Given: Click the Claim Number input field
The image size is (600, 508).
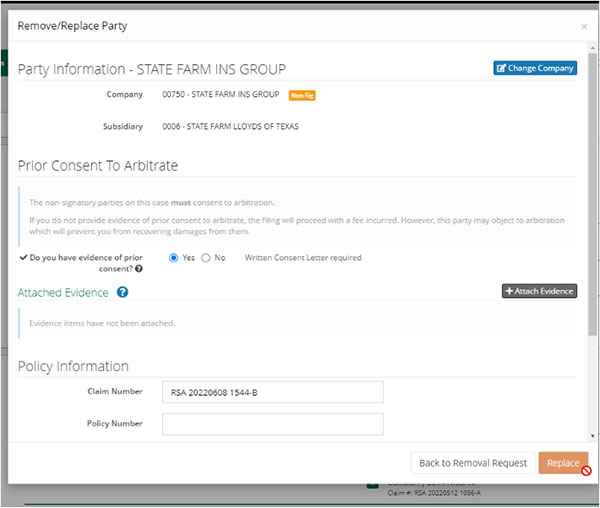Looking at the screenshot, I should 273,392.
